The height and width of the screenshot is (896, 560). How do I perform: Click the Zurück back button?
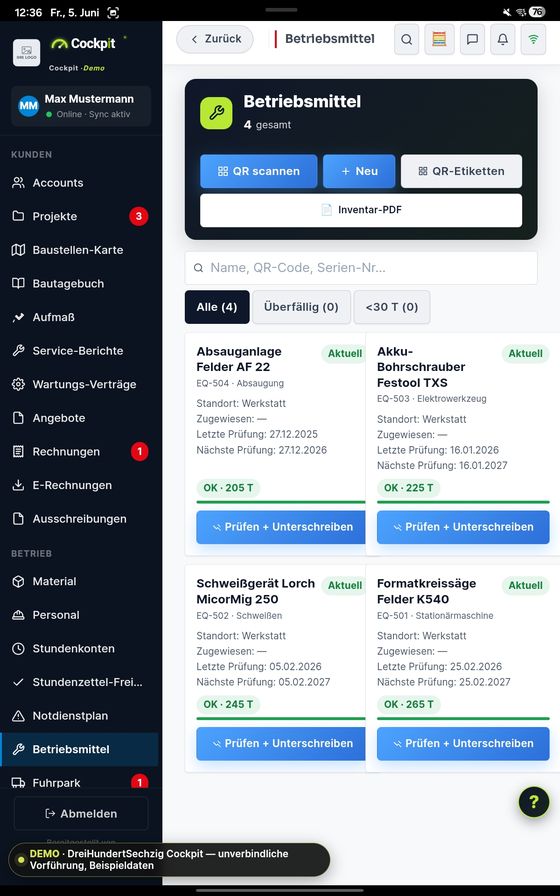point(215,39)
